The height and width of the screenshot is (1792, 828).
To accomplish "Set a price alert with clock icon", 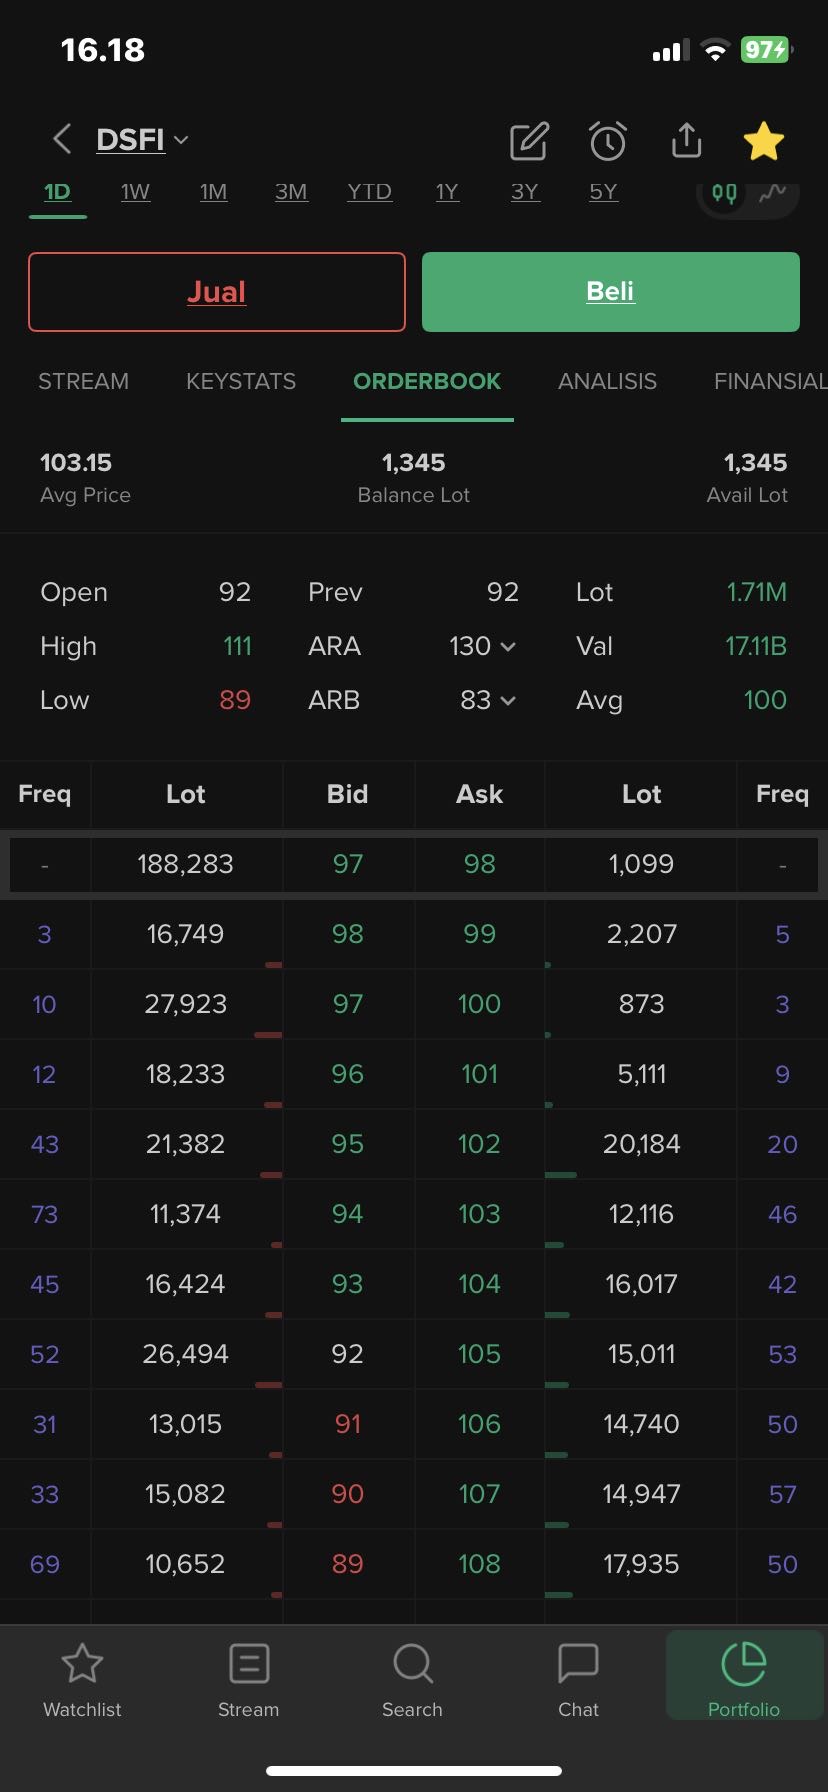I will (x=607, y=141).
